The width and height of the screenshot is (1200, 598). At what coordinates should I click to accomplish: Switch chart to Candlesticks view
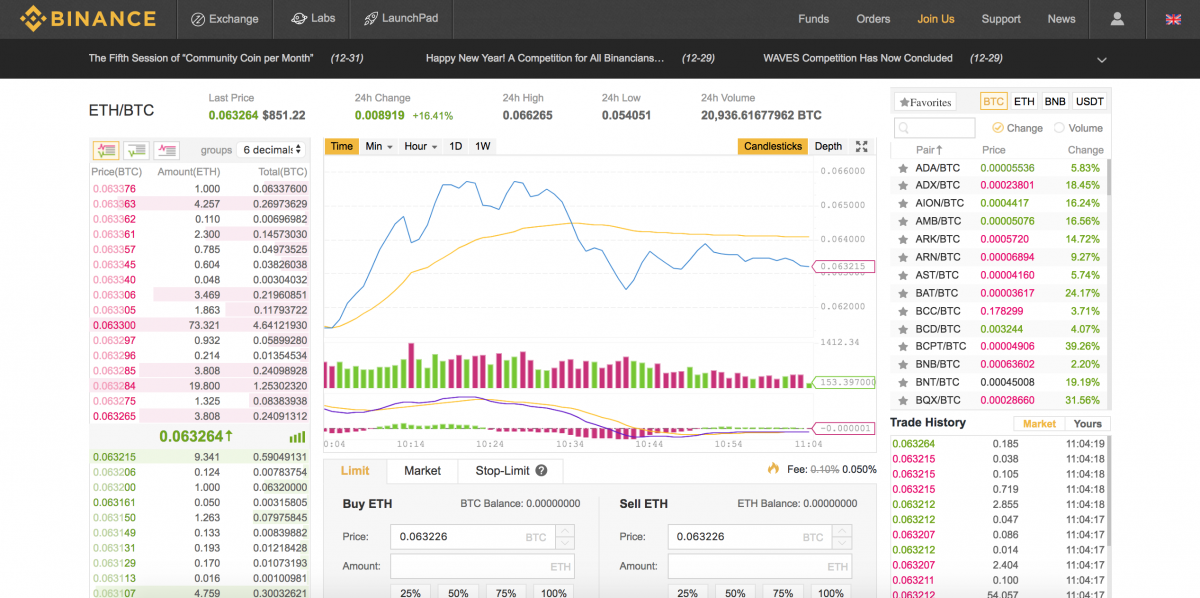coord(773,146)
